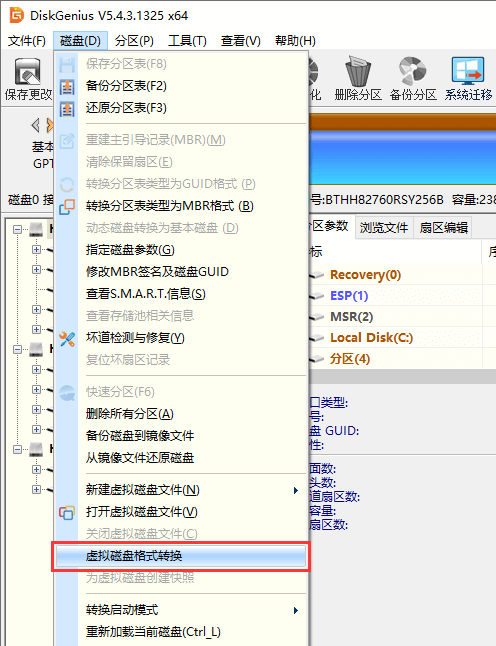The height and width of the screenshot is (646, 496).
Task: Click the Save Changes (保存更改) toolbar icon
Action: coord(28,71)
